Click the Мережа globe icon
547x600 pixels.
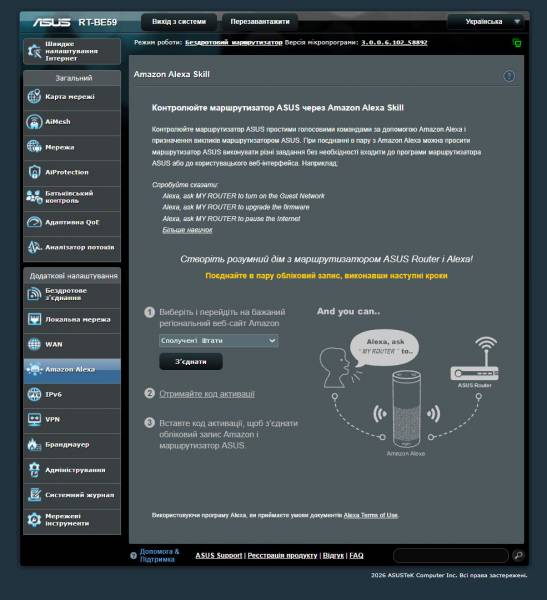(x=34, y=147)
